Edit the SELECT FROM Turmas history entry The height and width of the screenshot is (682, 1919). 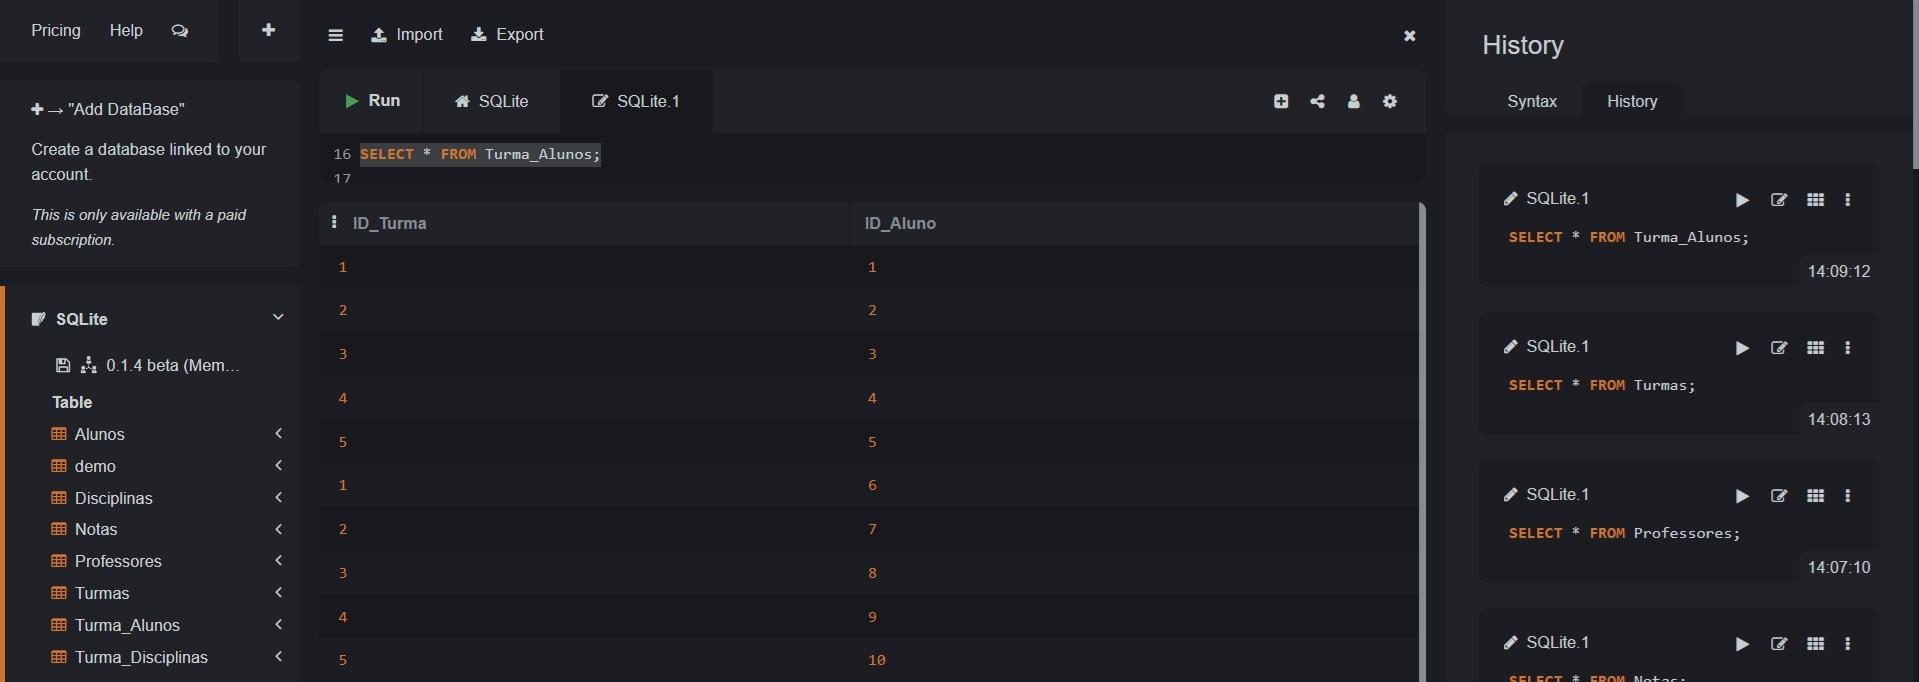pyautogui.click(x=1778, y=348)
